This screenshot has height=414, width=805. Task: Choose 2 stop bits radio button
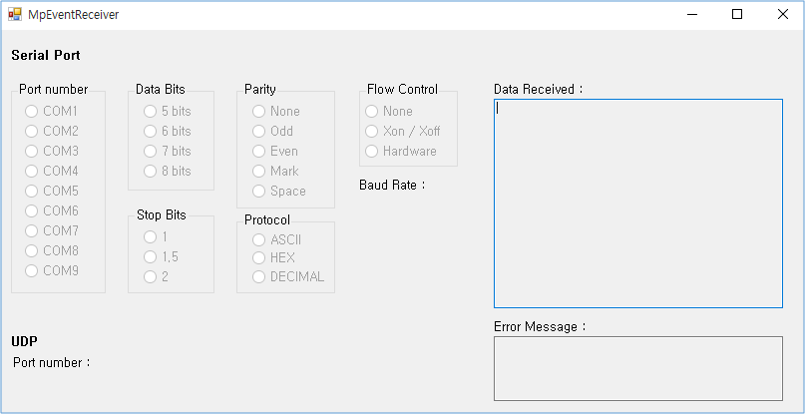pyautogui.click(x=151, y=277)
